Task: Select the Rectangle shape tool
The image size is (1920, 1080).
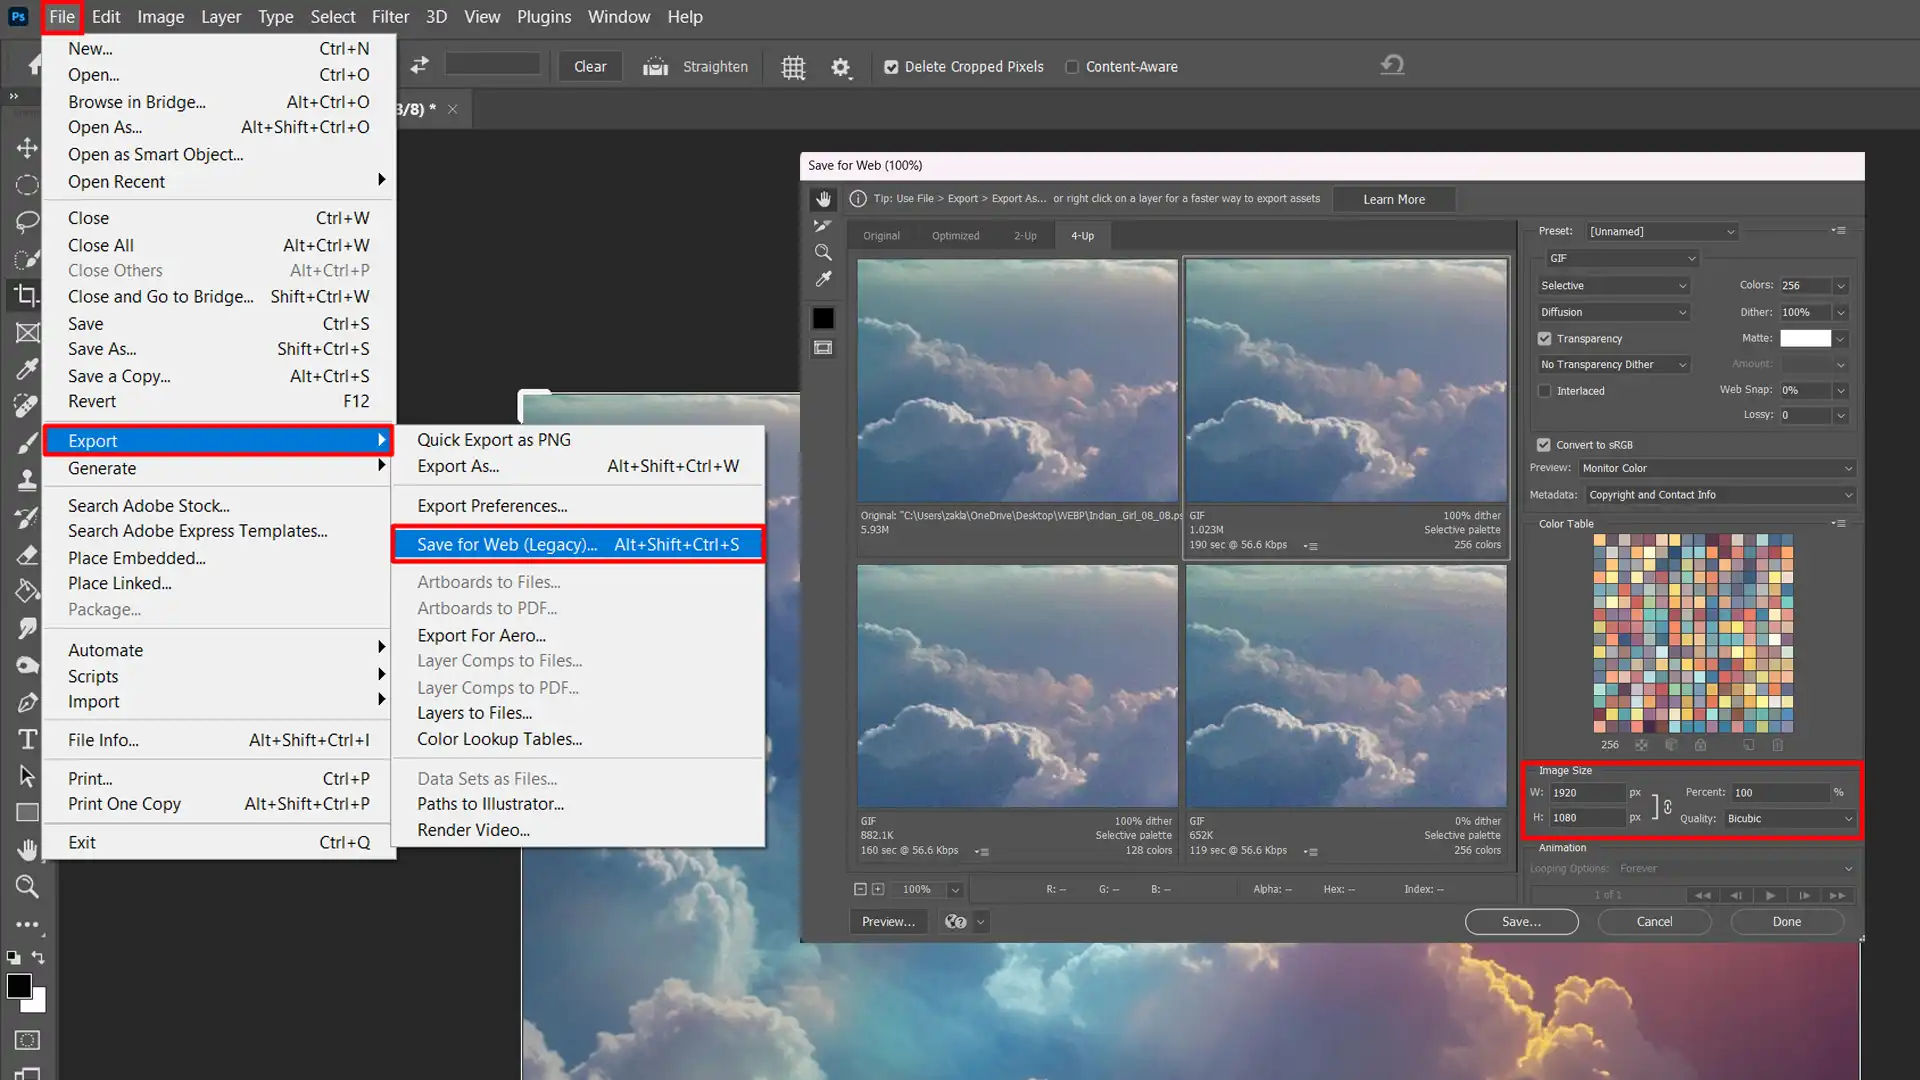Action: 27,813
